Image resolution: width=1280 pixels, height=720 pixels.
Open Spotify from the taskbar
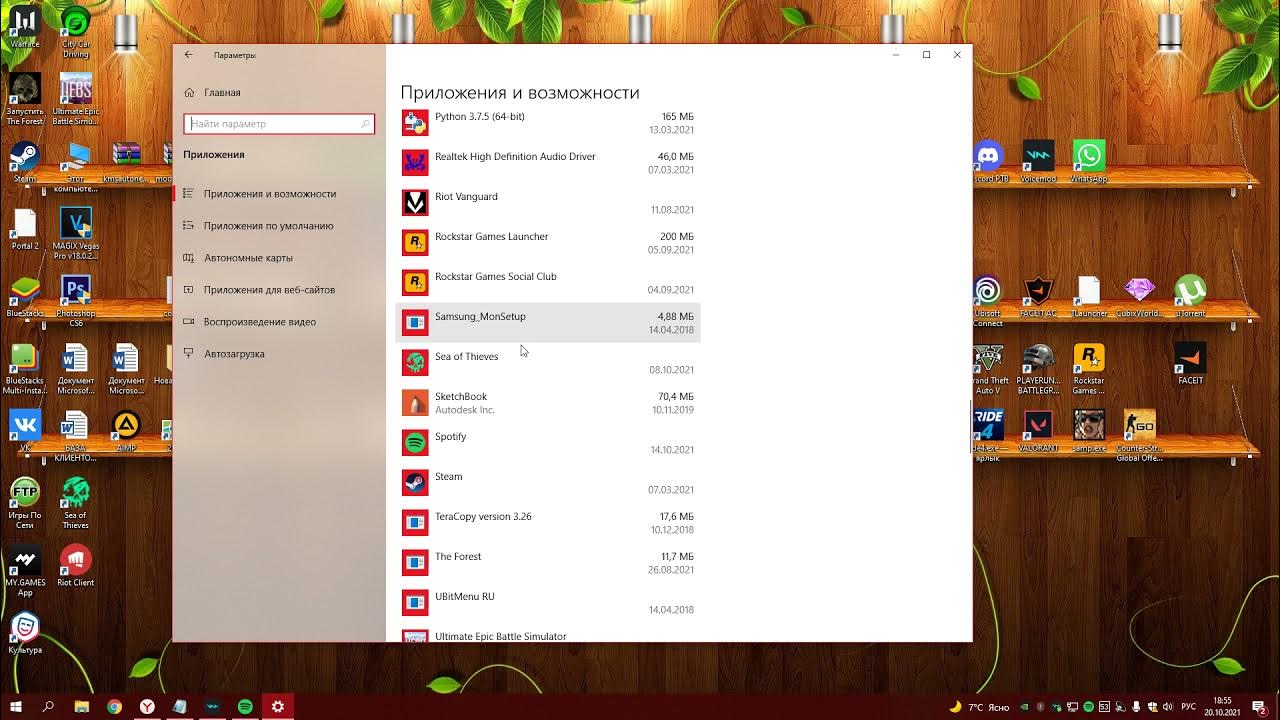(245, 707)
